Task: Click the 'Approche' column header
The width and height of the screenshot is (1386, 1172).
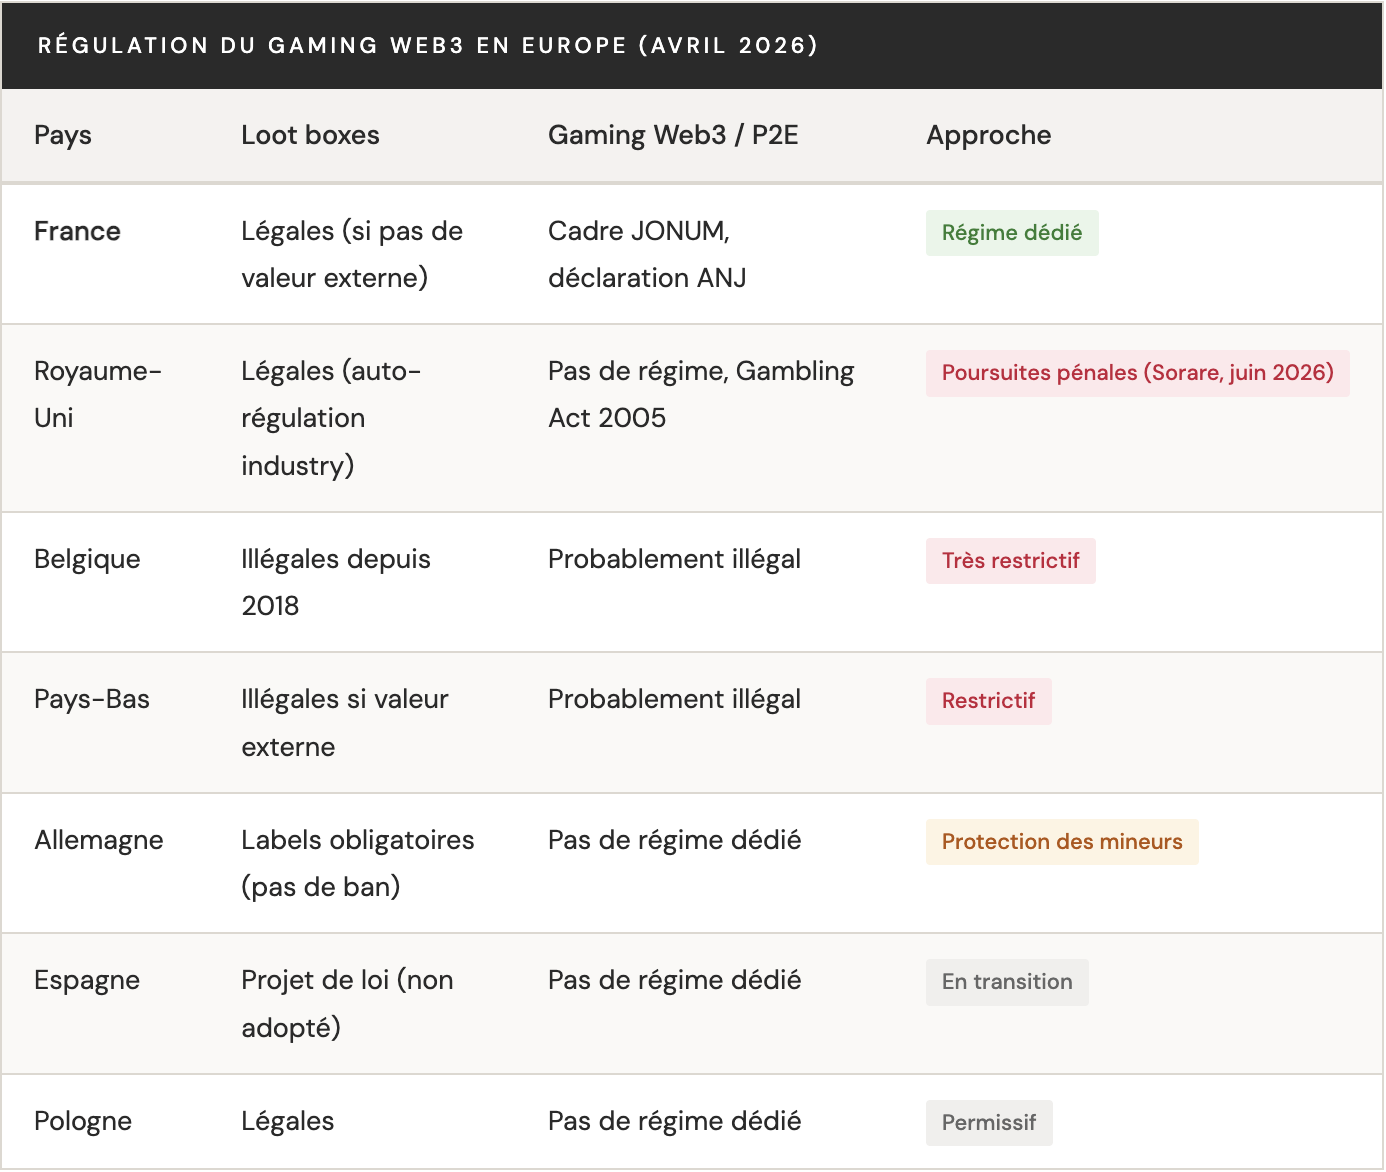Action: click(x=988, y=135)
